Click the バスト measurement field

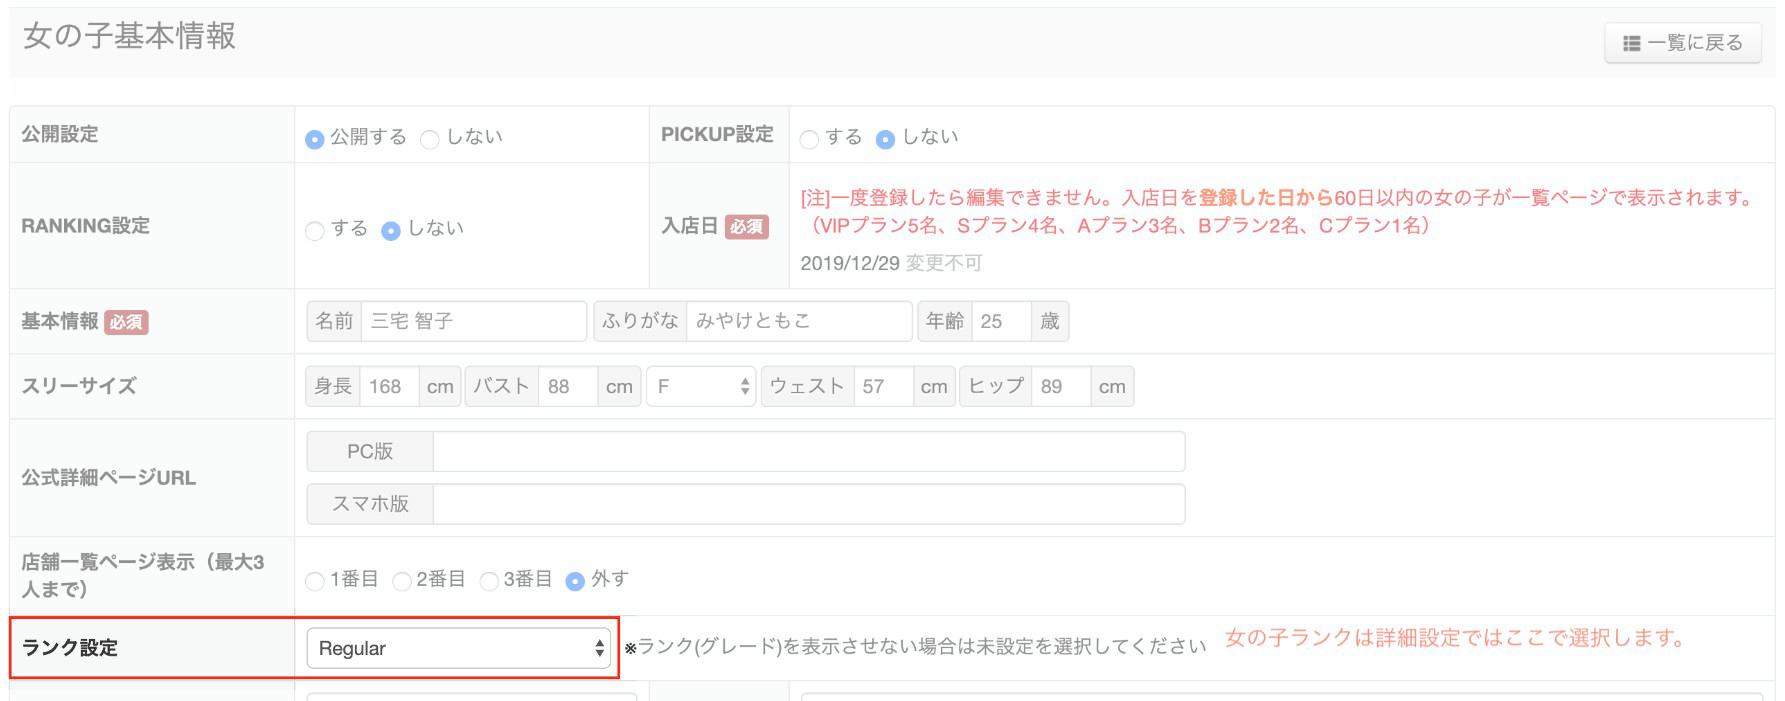tap(567, 386)
